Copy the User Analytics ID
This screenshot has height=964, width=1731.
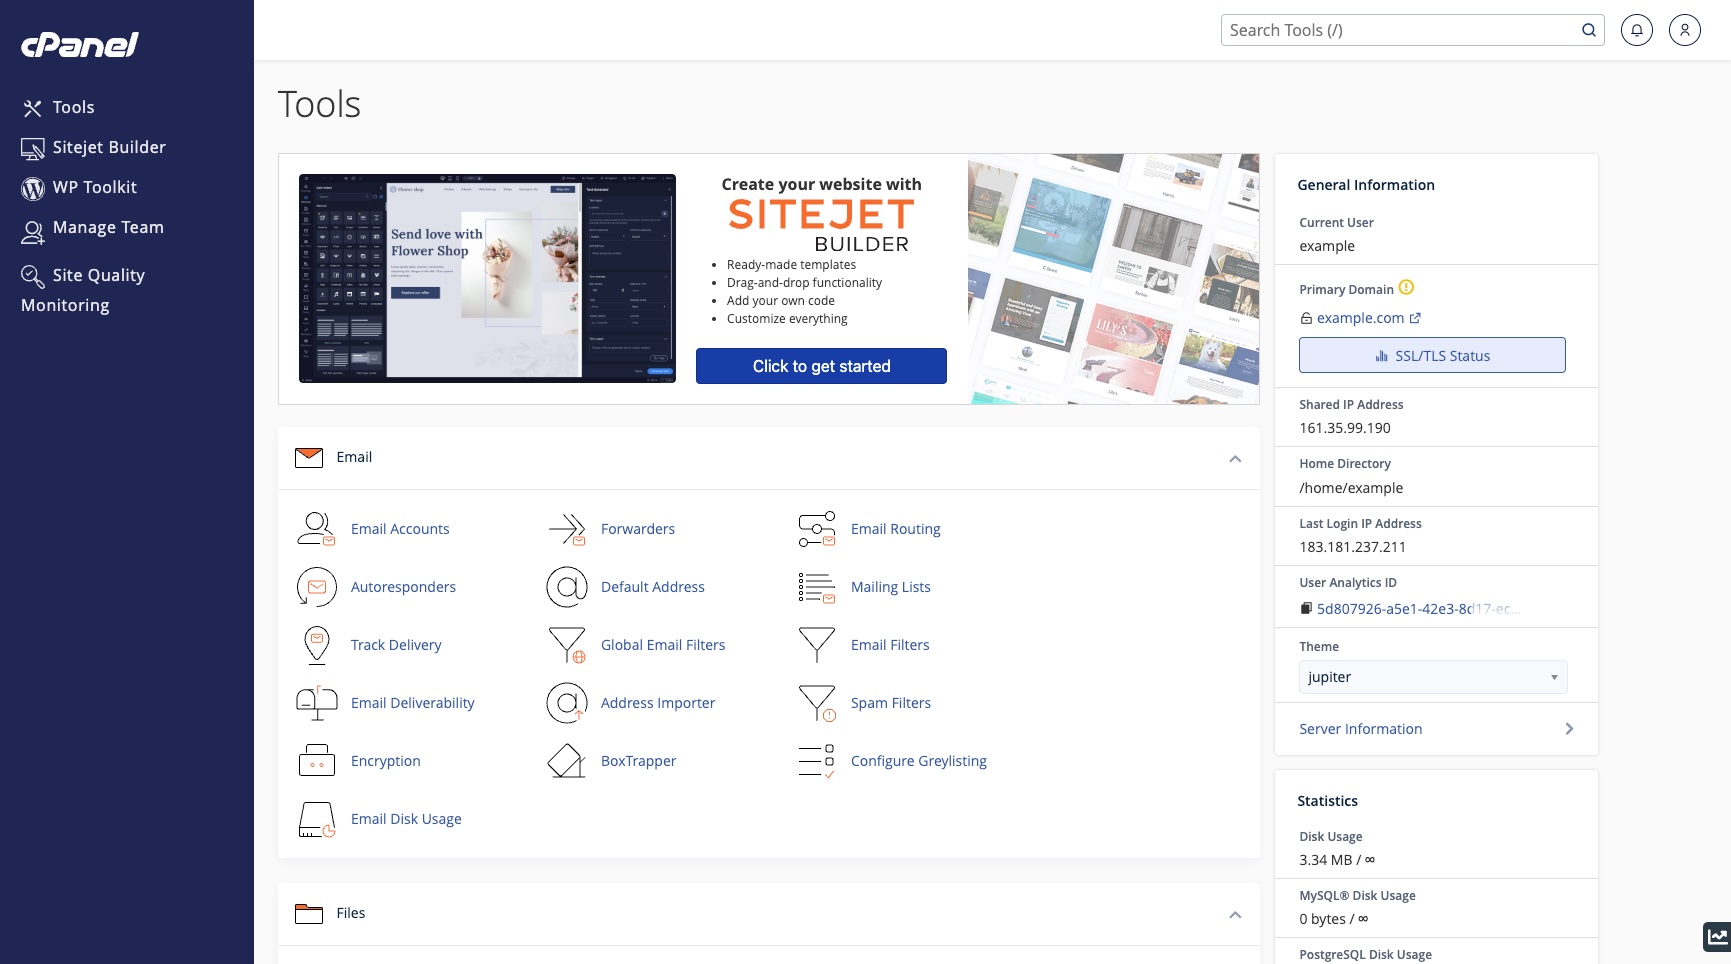coord(1306,607)
